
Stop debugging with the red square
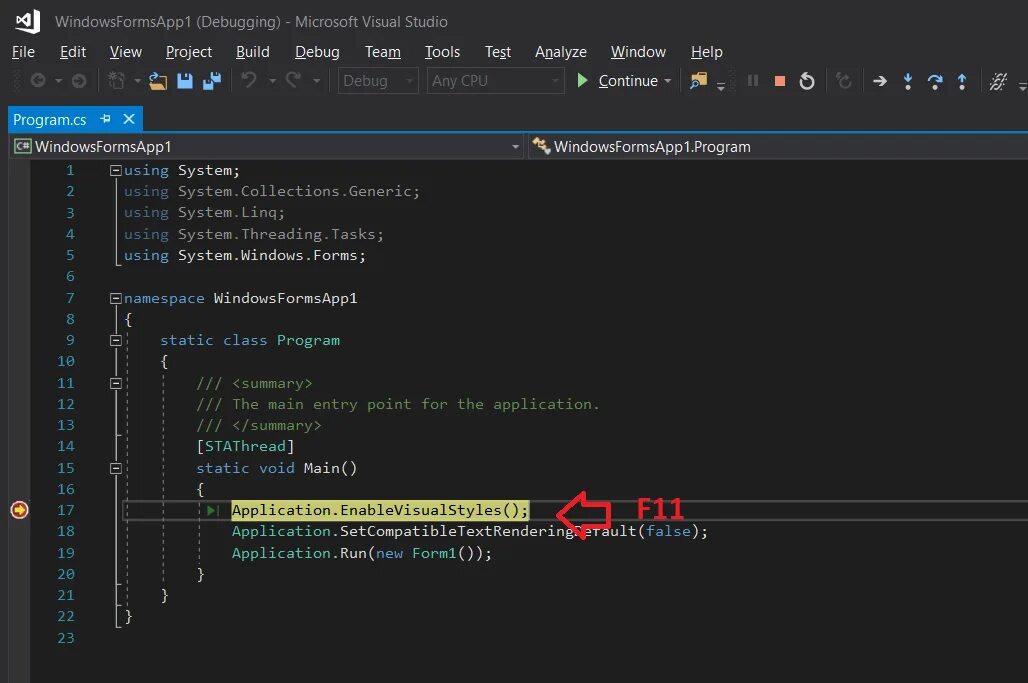[x=780, y=81]
